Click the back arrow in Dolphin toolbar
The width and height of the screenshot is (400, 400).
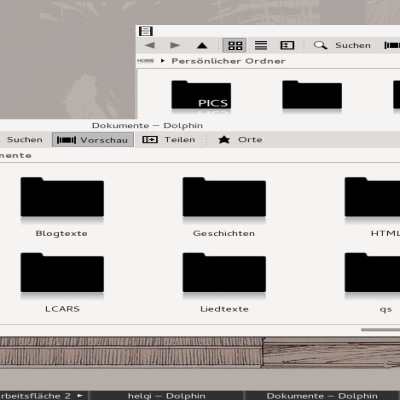point(150,45)
